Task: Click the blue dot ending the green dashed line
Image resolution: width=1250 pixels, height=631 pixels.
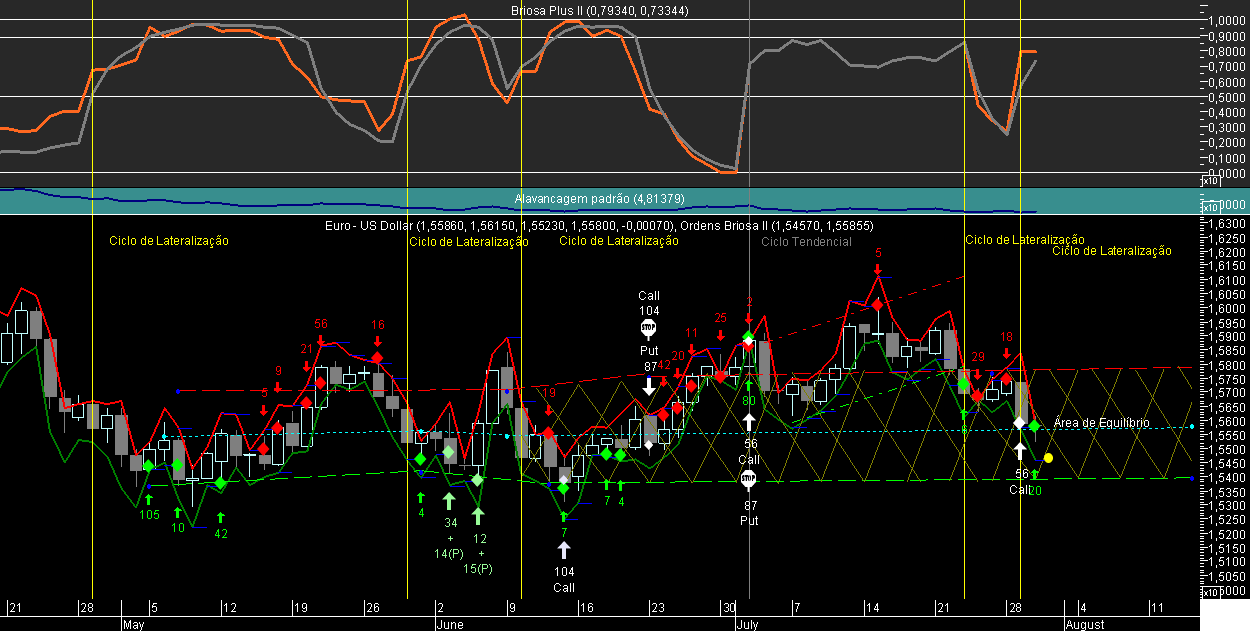Action: click(1192, 478)
